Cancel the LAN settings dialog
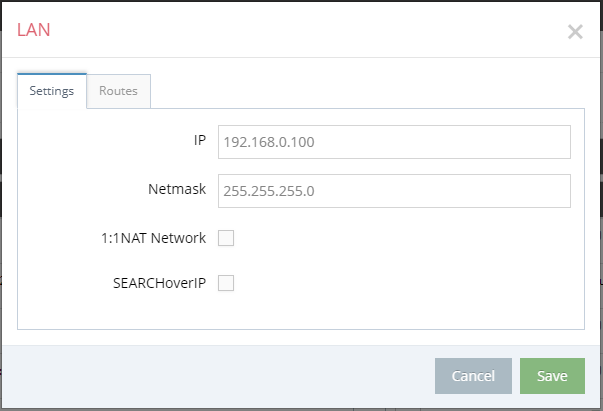This screenshot has height=411, width=603. coord(473,376)
